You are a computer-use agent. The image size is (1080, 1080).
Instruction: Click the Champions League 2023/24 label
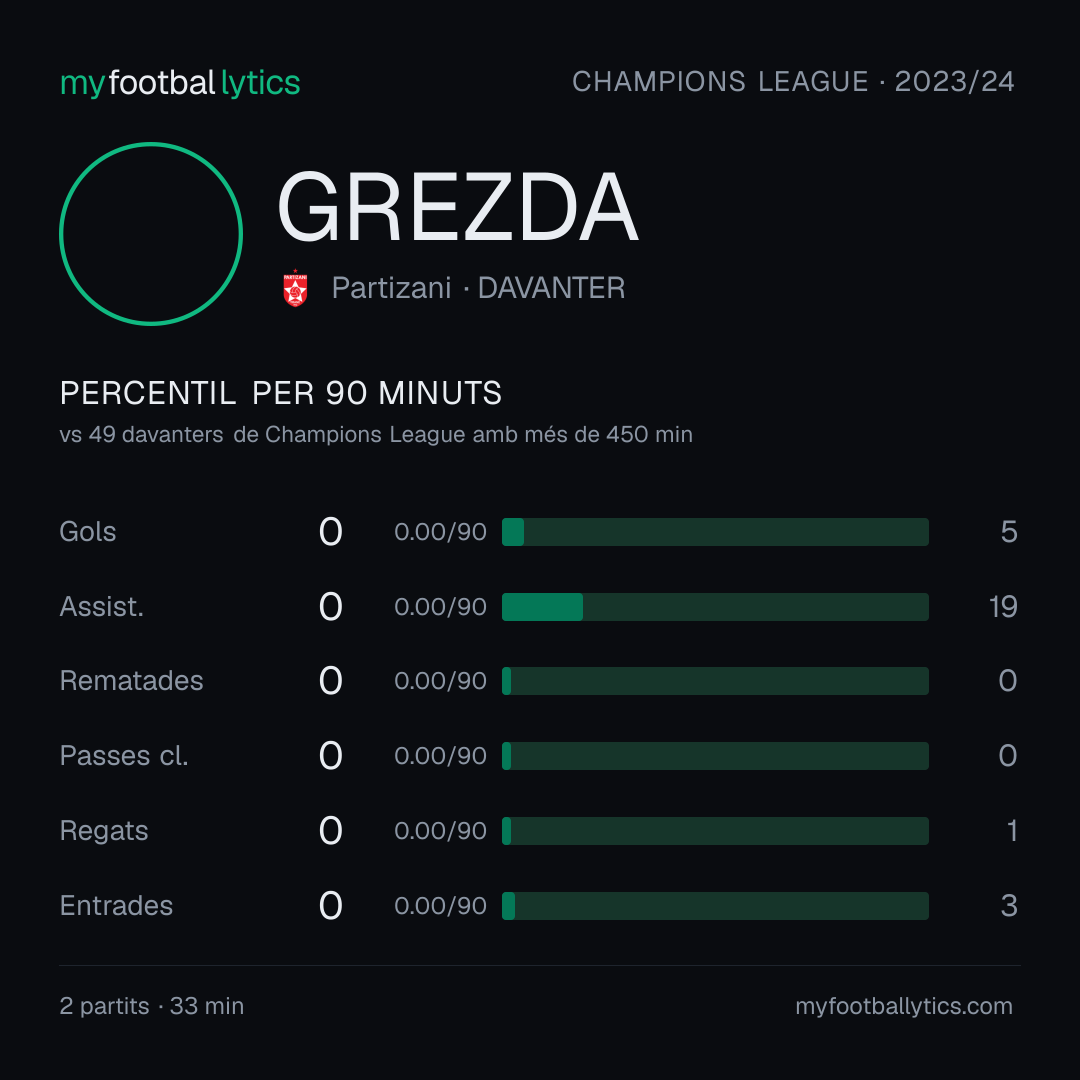pyautogui.click(x=793, y=81)
